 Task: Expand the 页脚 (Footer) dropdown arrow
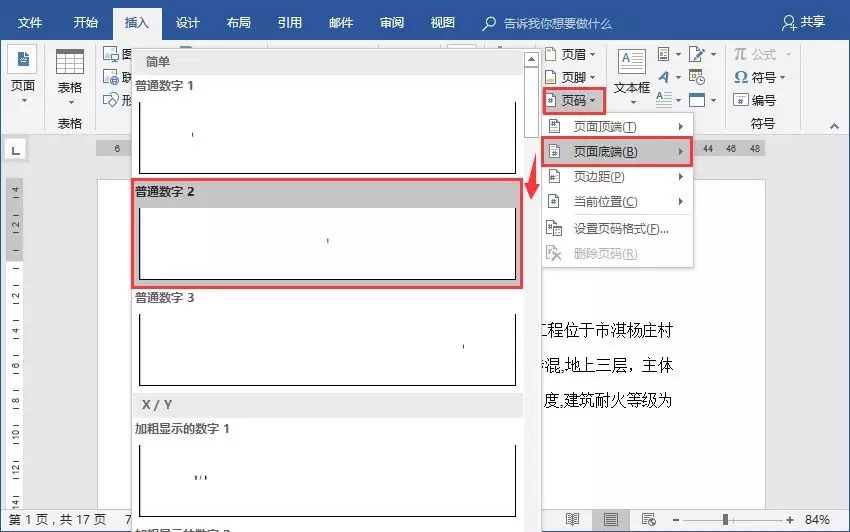pyautogui.click(x=593, y=78)
